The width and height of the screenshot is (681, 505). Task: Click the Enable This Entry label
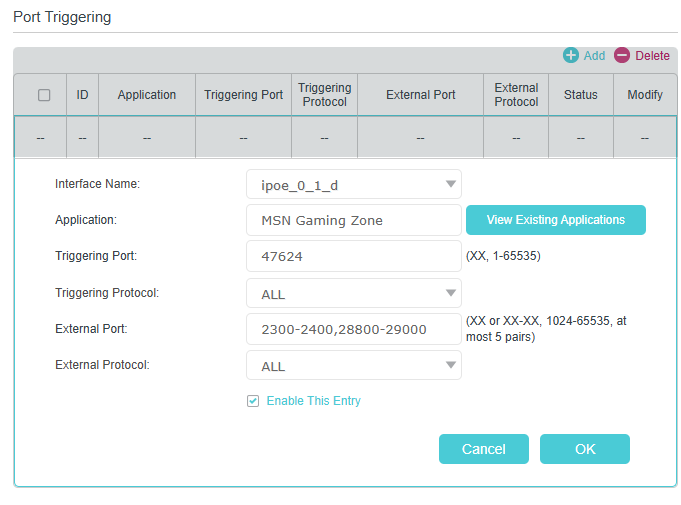(314, 401)
